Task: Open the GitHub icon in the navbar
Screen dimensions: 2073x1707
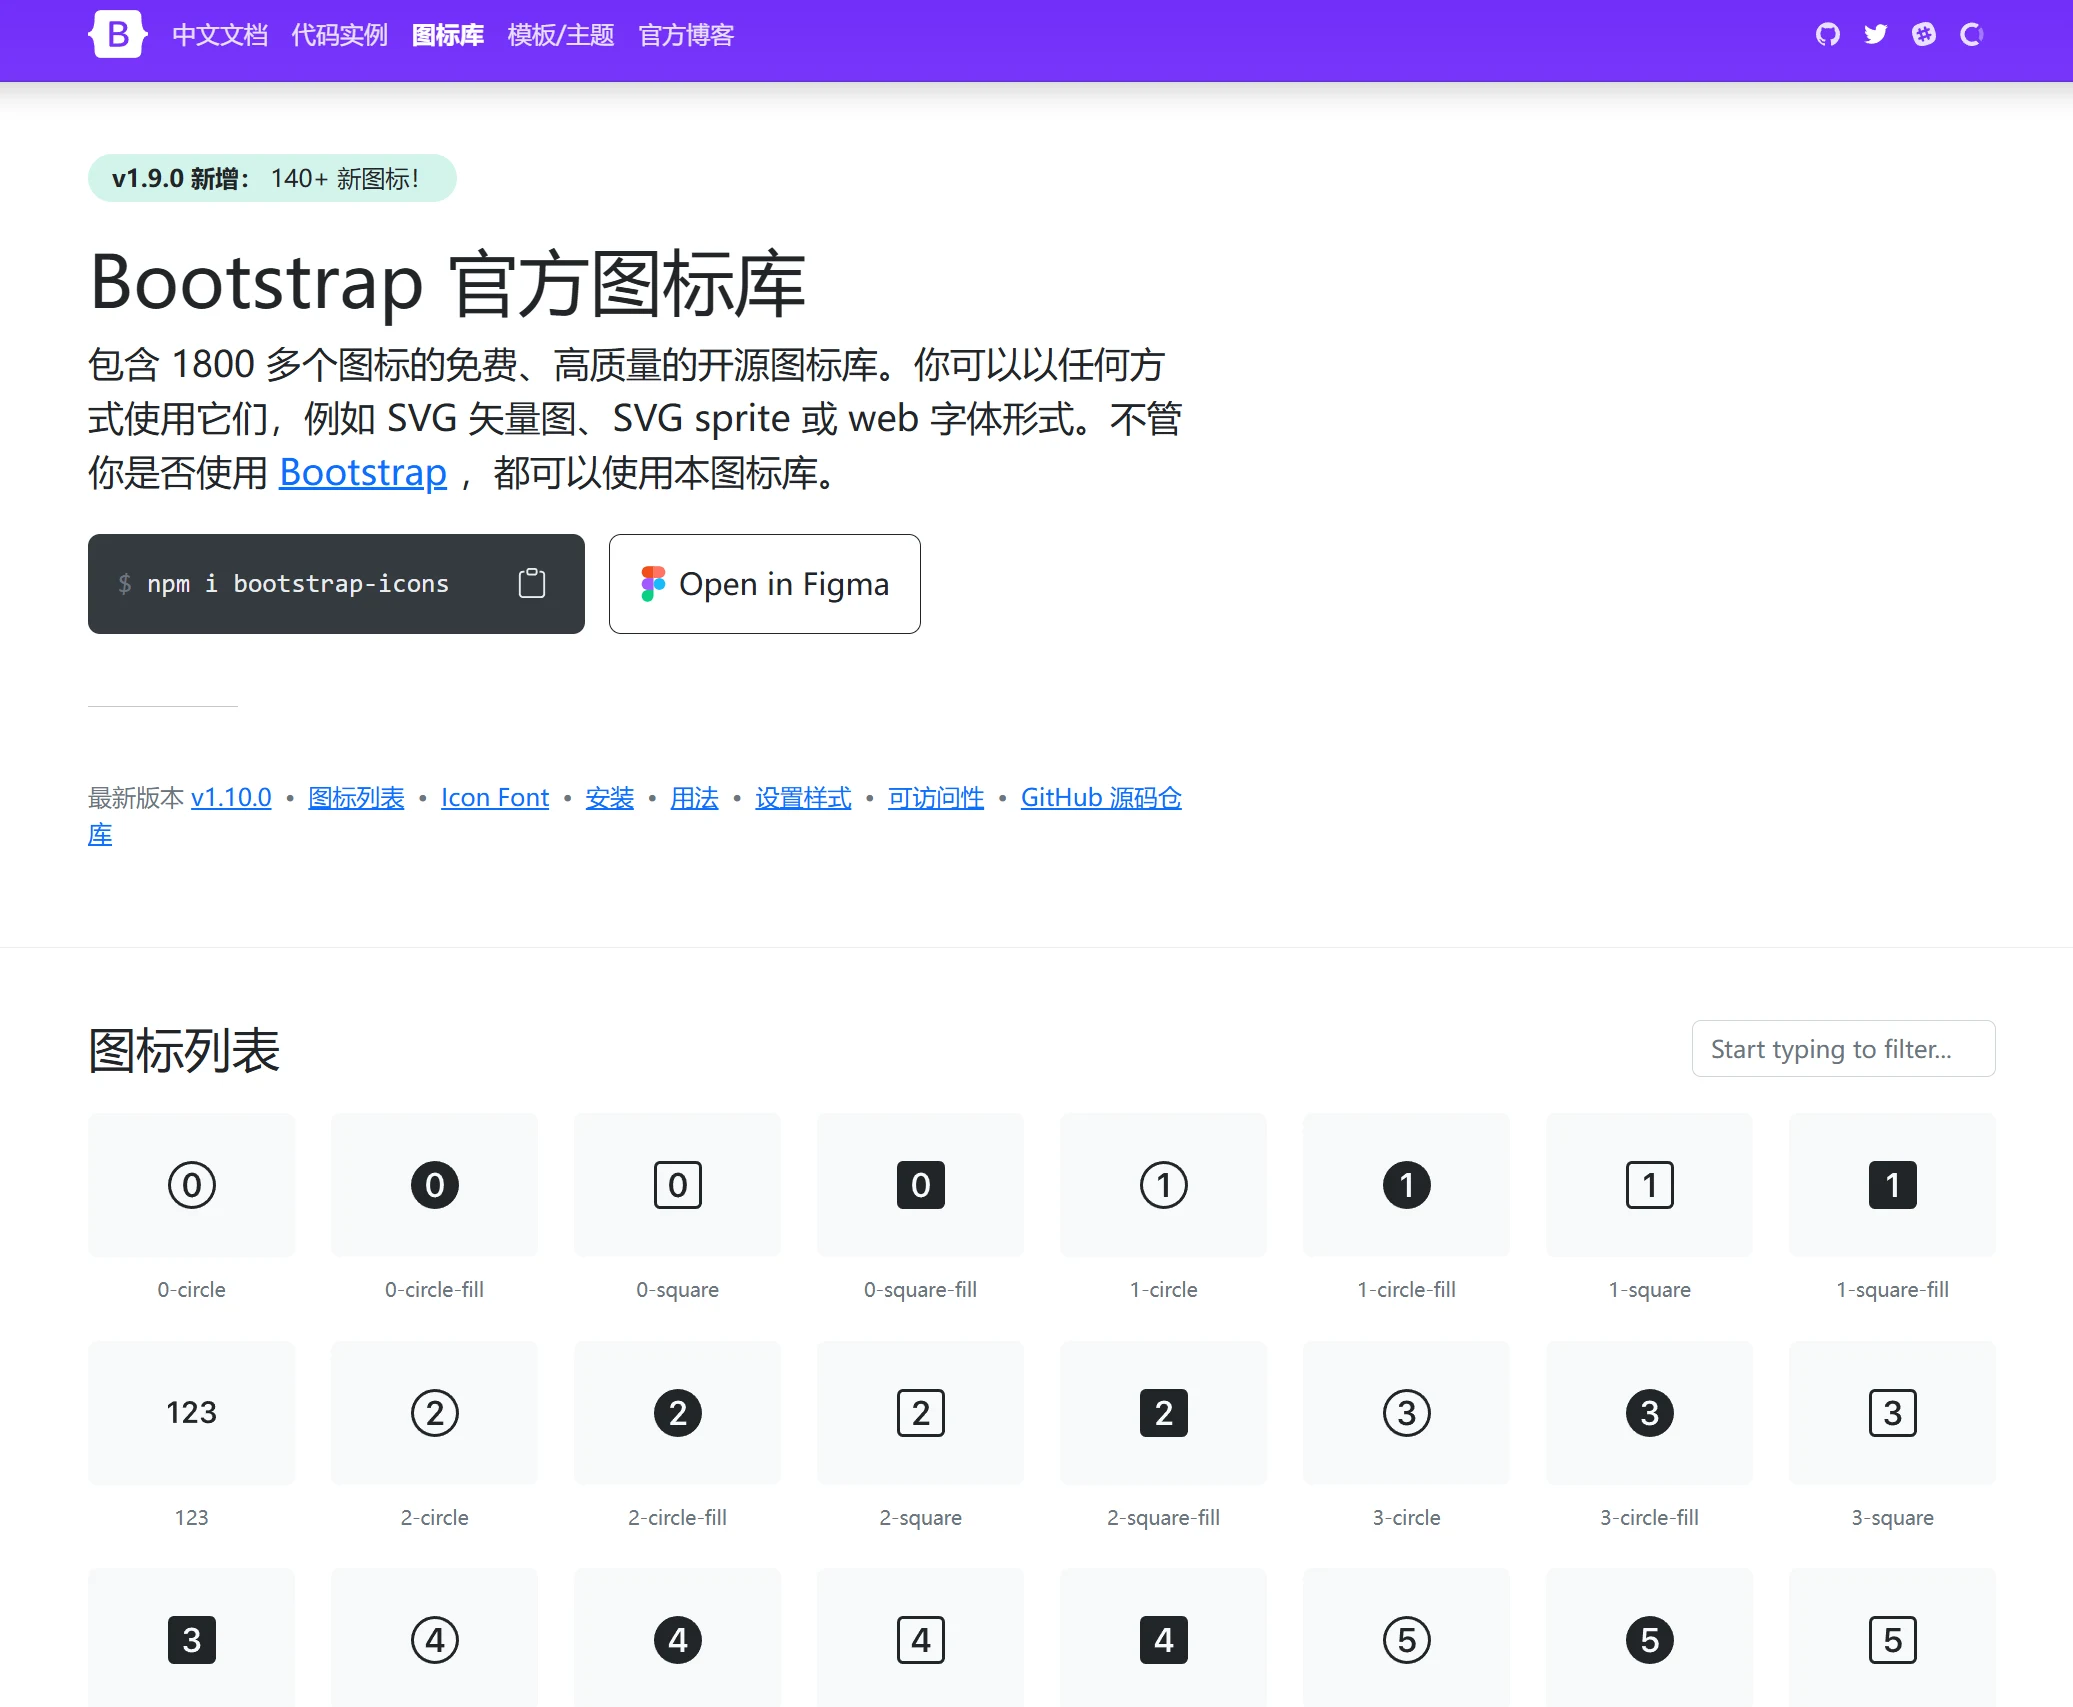Action: coord(1827,34)
